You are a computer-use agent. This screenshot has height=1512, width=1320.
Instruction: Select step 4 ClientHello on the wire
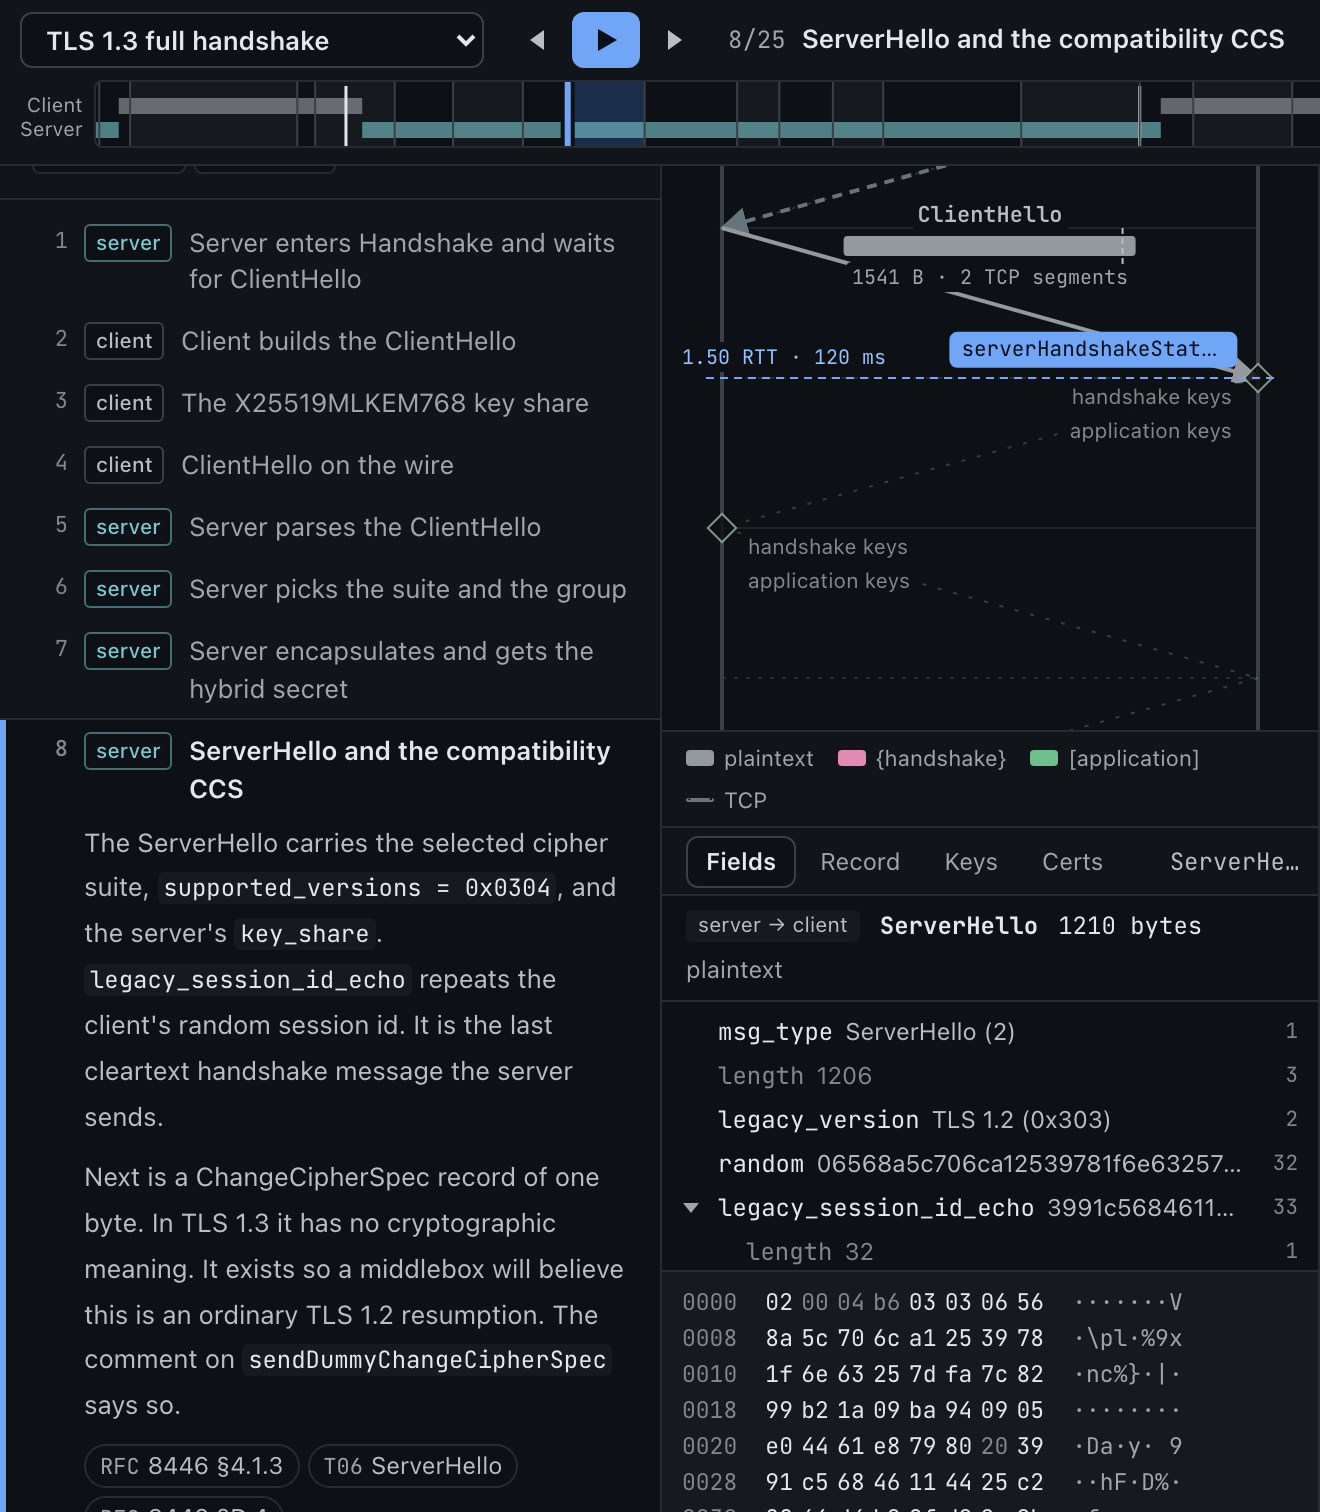coord(330,465)
